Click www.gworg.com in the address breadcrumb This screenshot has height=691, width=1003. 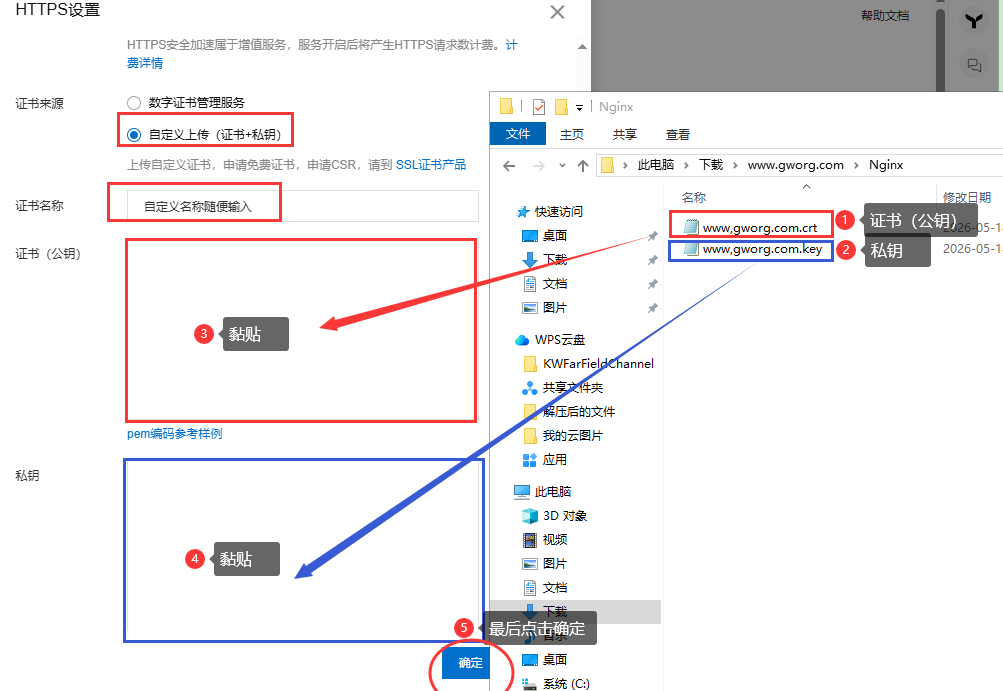click(795, 165)
